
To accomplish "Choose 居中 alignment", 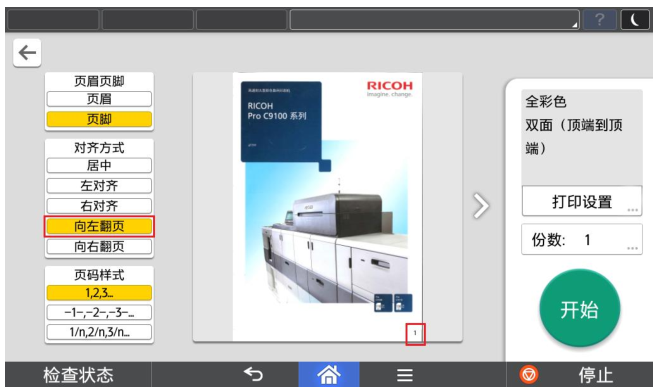I will (99, 165).
